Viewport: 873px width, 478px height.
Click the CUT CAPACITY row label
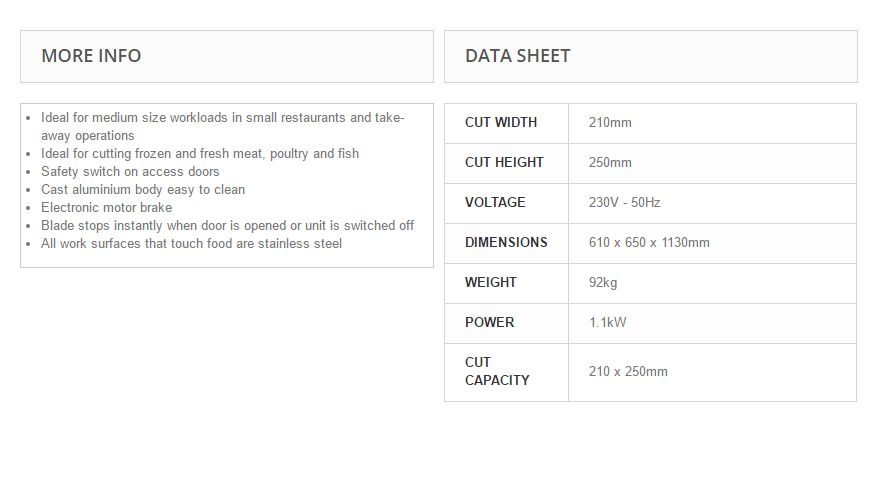point(497,371)
